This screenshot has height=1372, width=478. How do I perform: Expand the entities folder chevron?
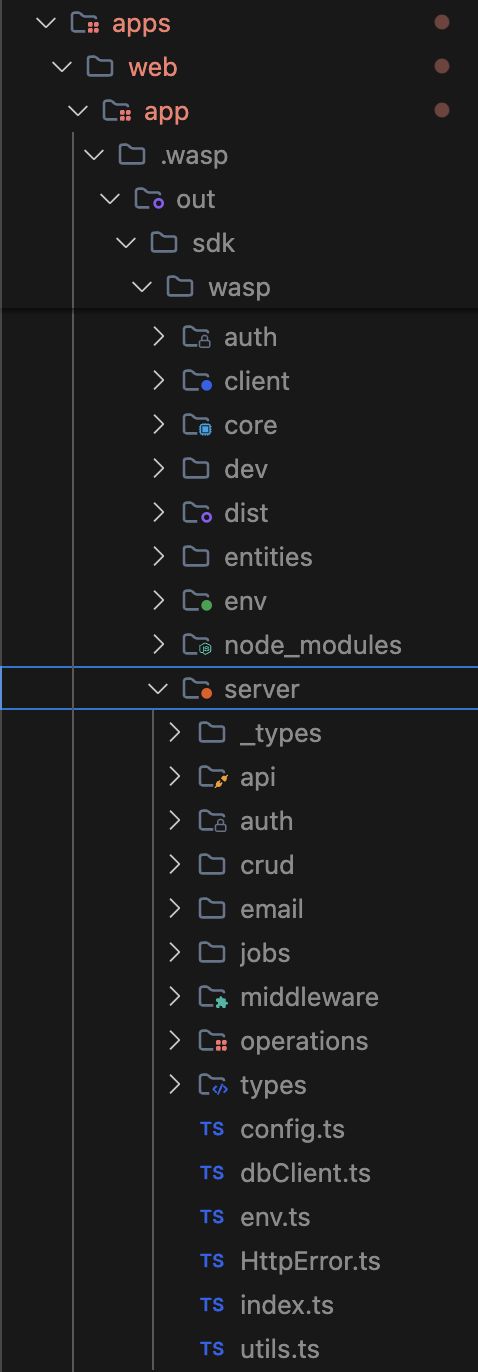[x=158, y=557]
